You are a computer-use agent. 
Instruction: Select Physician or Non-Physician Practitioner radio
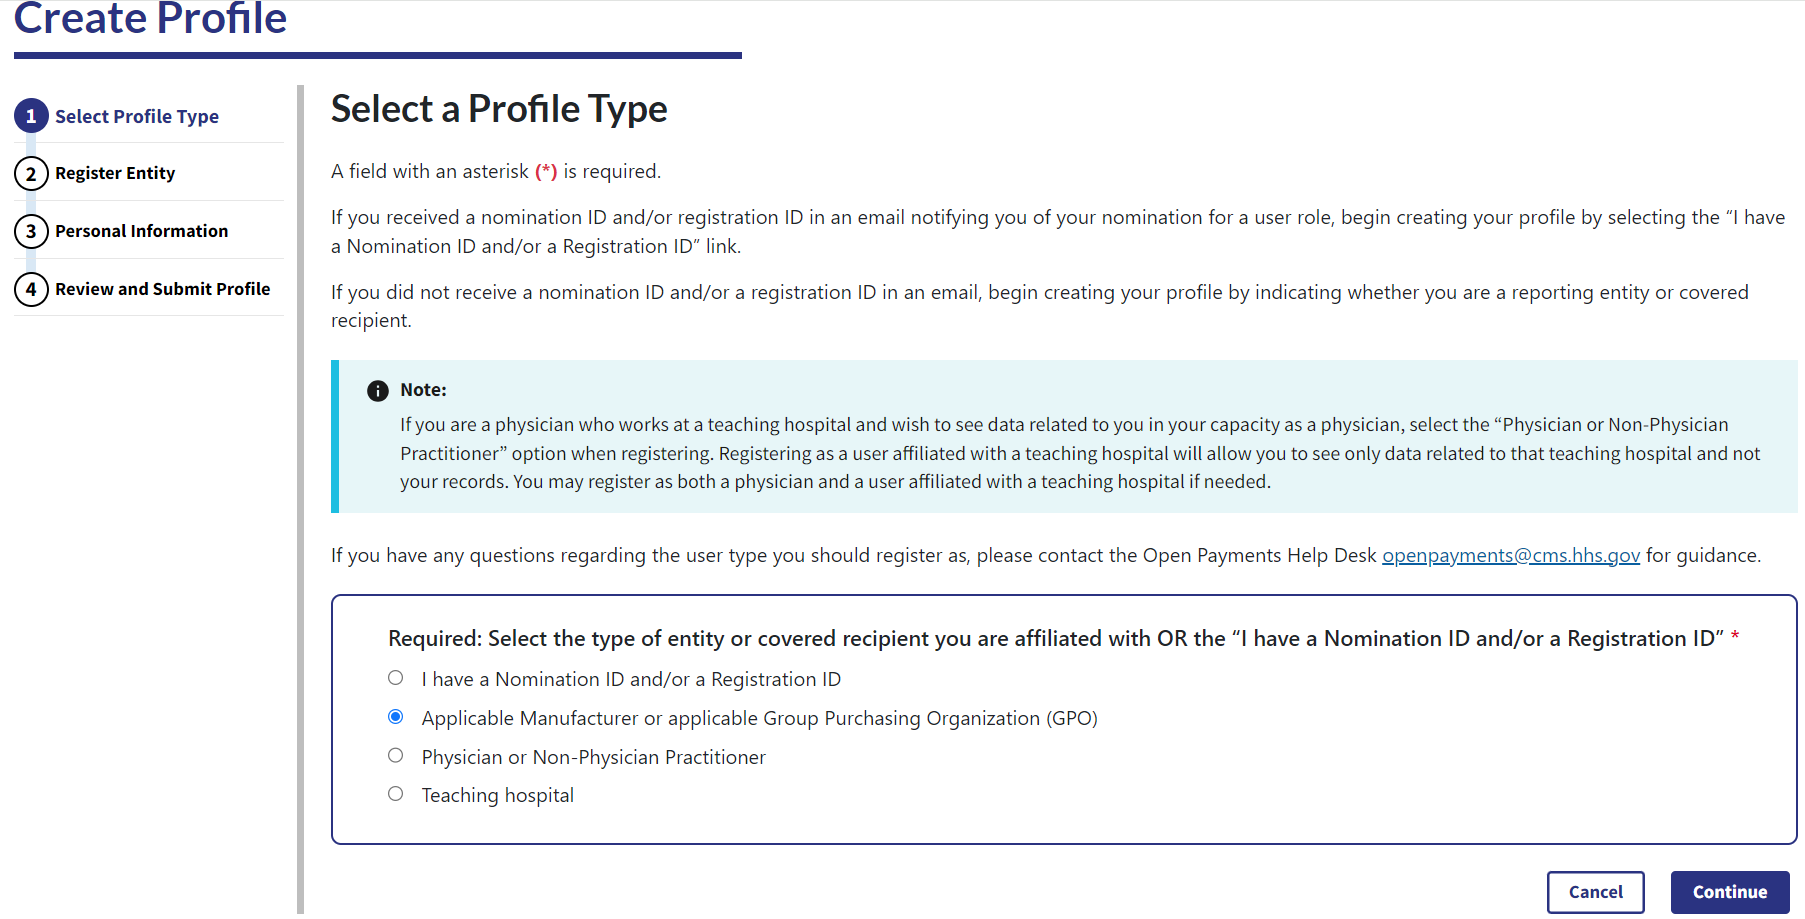point(396,756)
